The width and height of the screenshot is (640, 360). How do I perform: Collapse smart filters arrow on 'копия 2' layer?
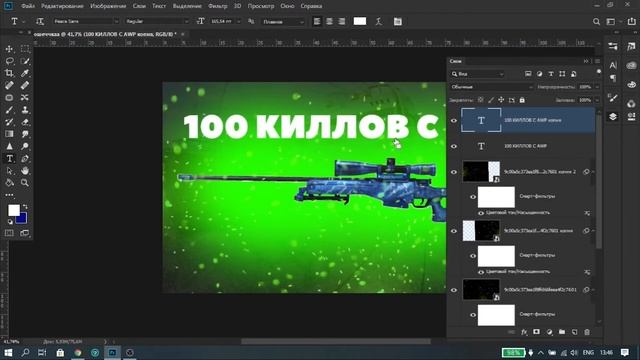(x=593, y=172)
